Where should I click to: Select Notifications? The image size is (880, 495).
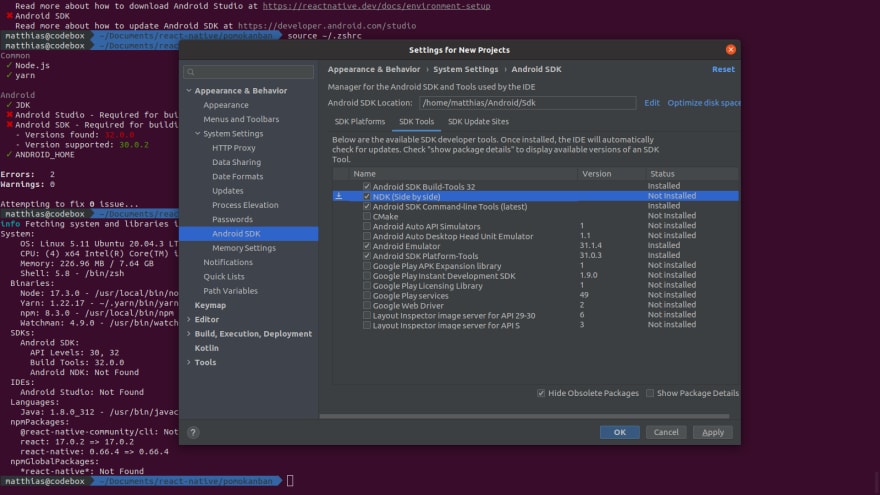pyautogui.click(x=228, y=262)
